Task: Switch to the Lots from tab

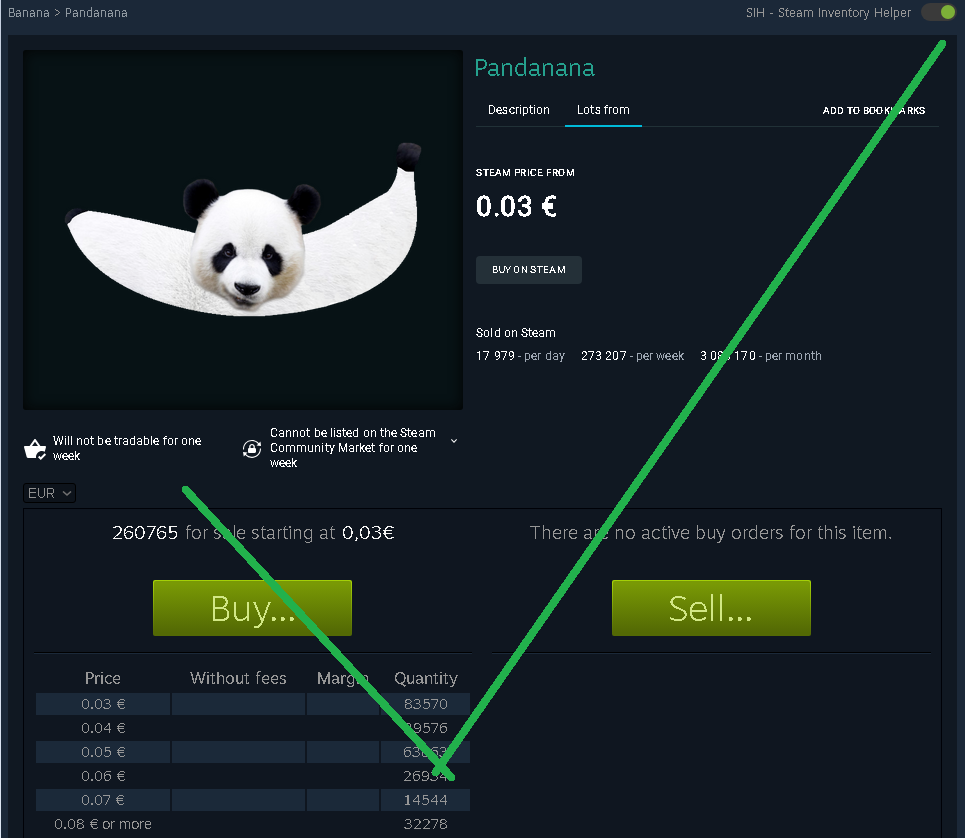Action: 603,110
